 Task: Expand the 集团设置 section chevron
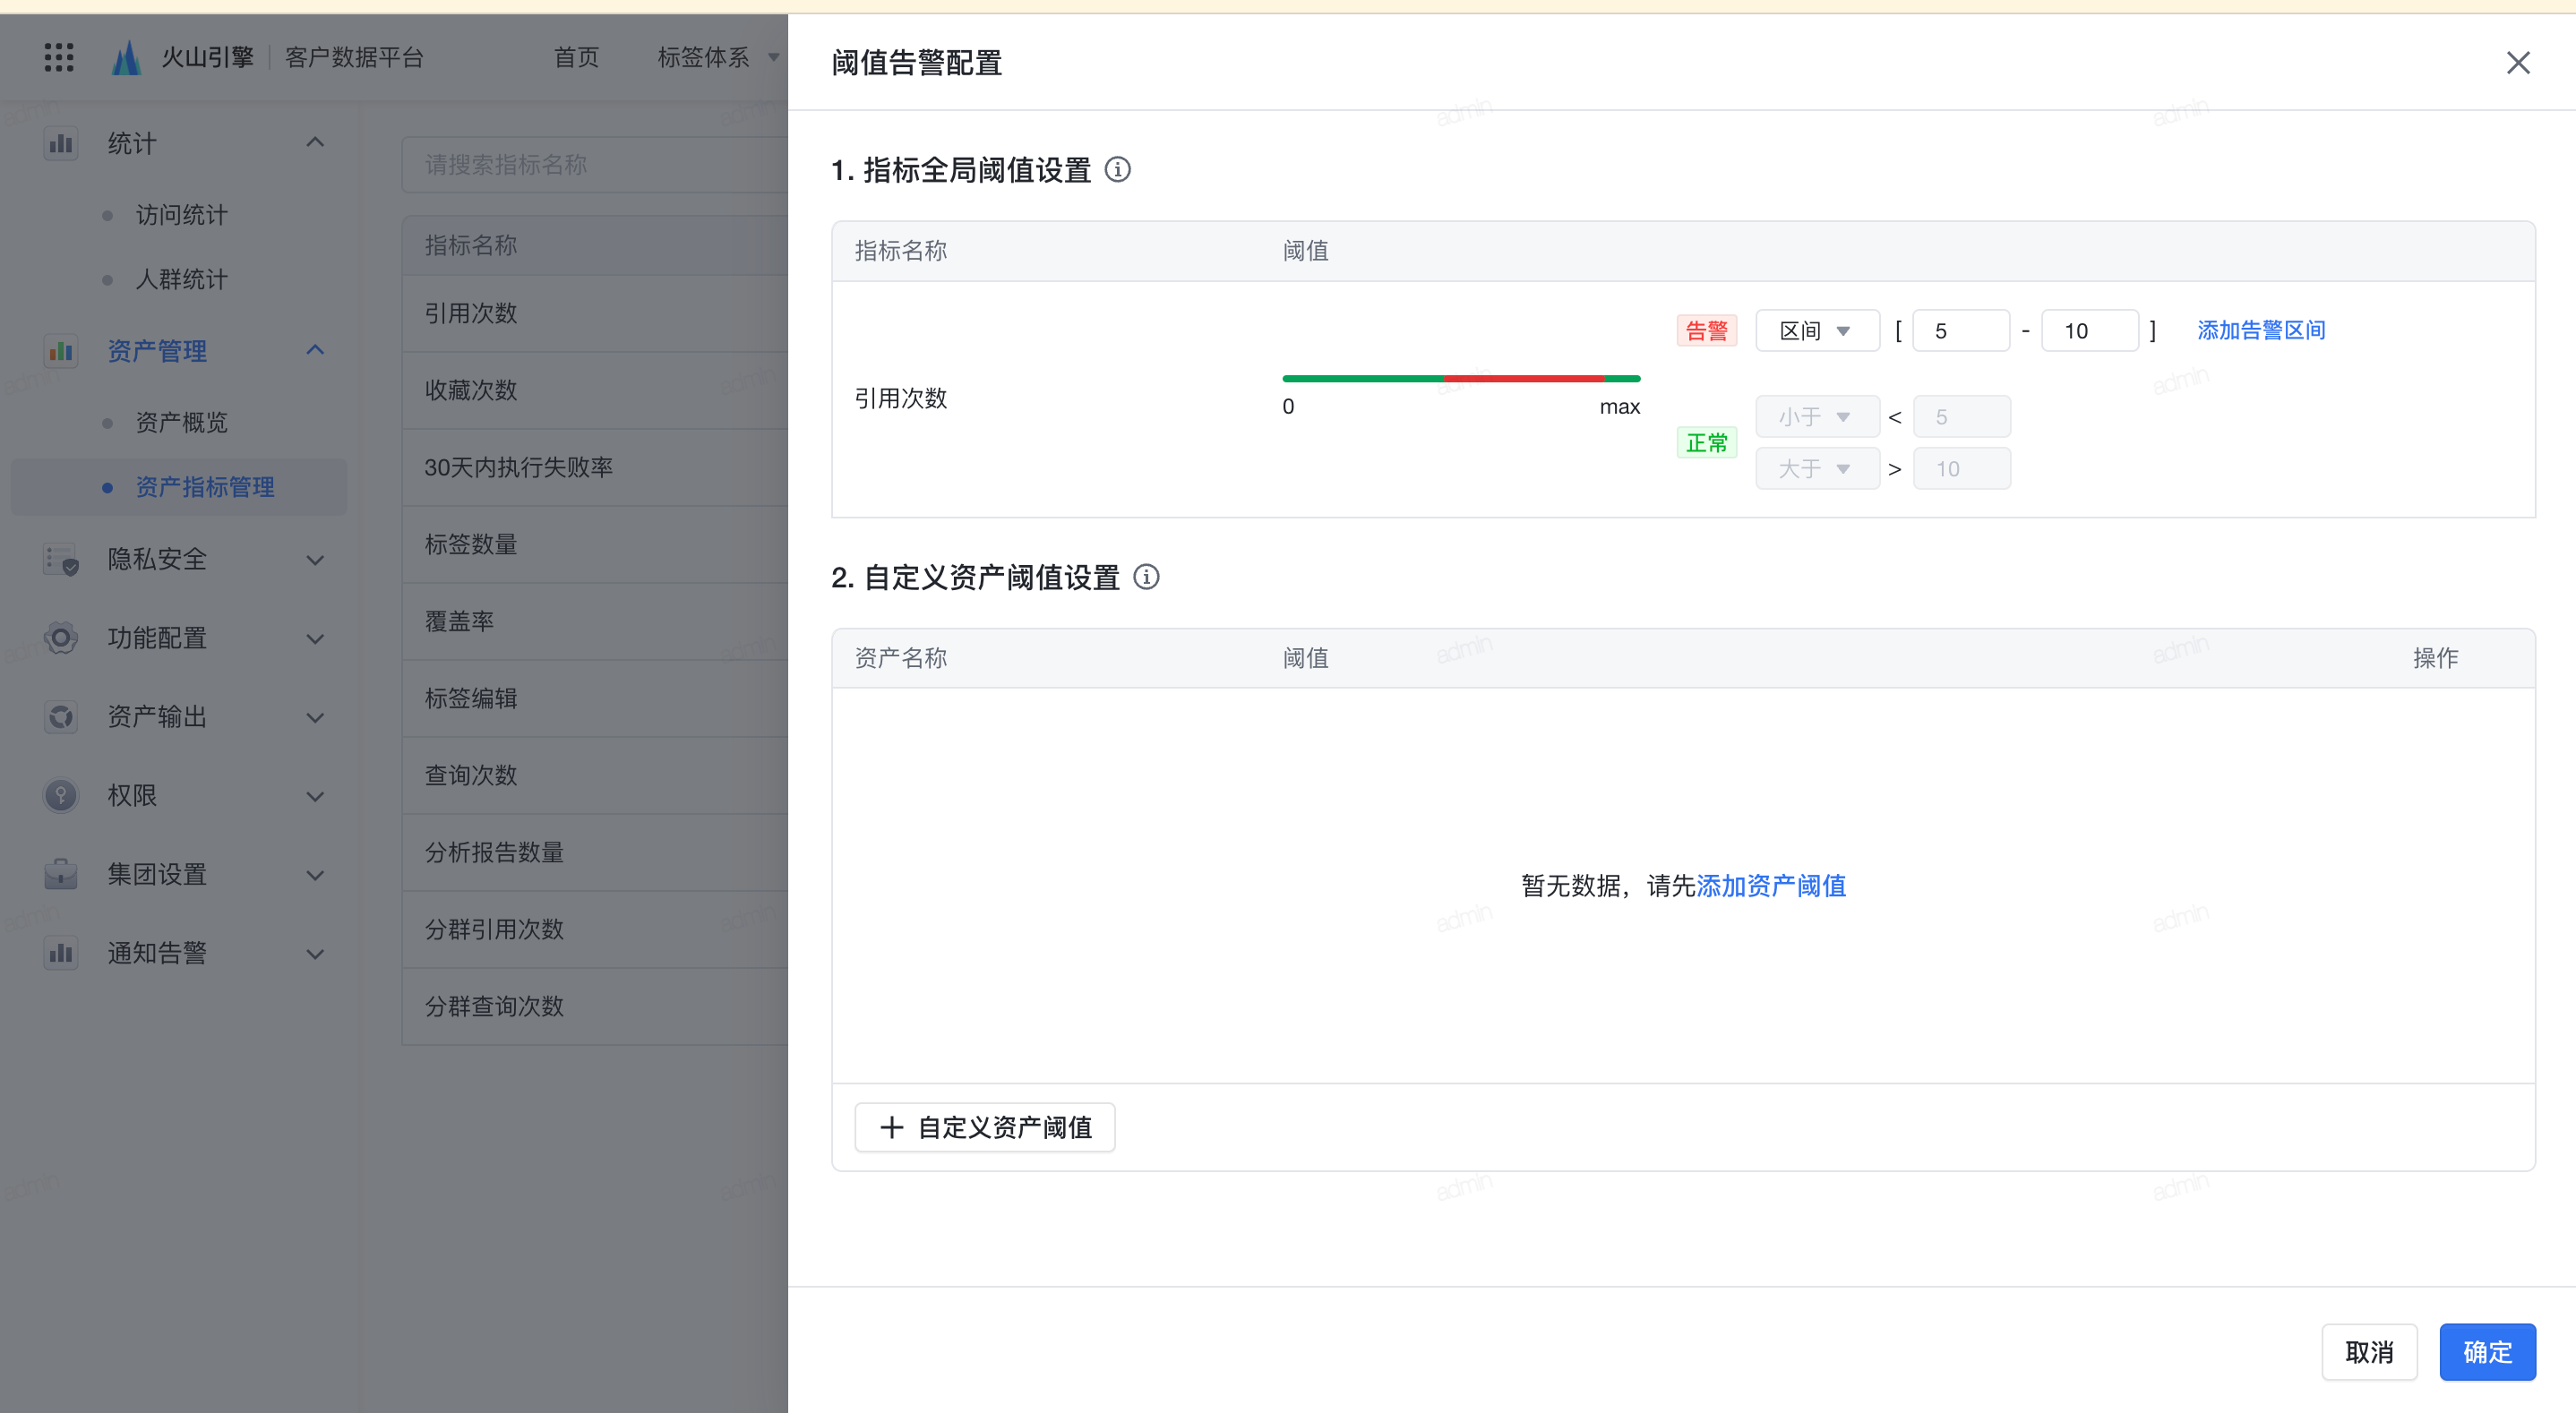tap(315, 876)
